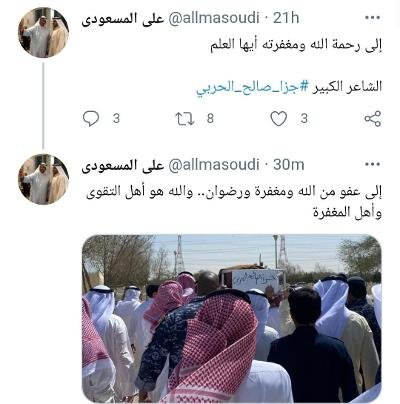Open the first tweet's profile avatar
The width and height of the screenshot is (400, 404).
43,32
